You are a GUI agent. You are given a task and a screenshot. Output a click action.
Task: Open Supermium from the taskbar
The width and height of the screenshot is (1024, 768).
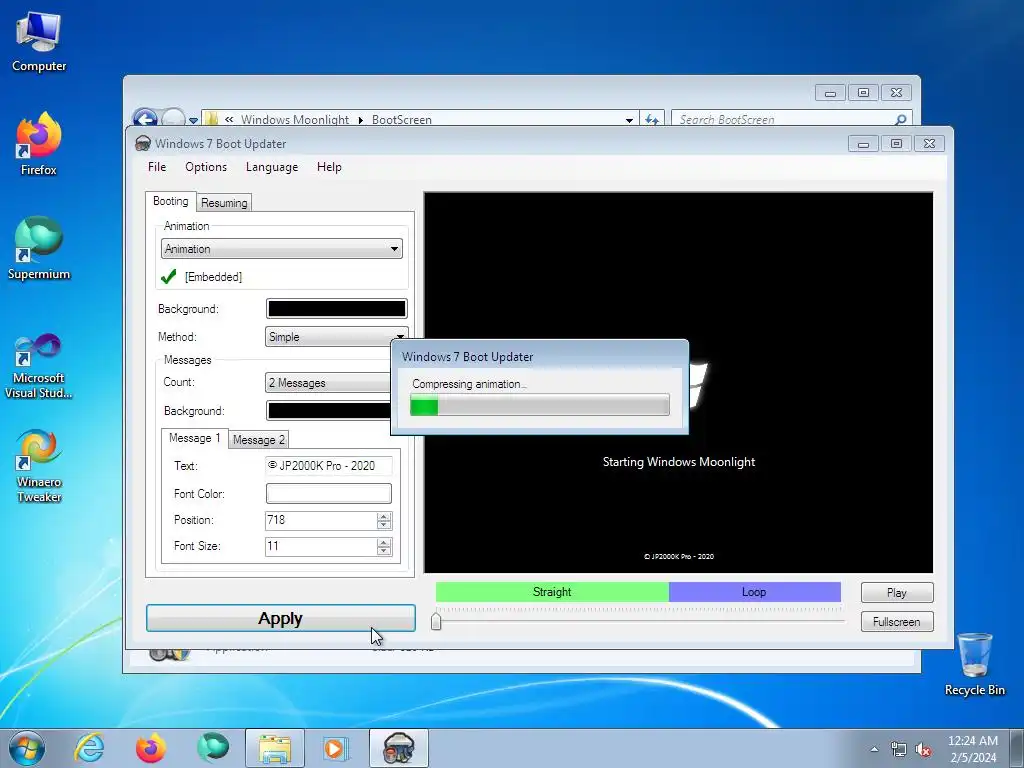pyautogui.click(x=213, y=748)
